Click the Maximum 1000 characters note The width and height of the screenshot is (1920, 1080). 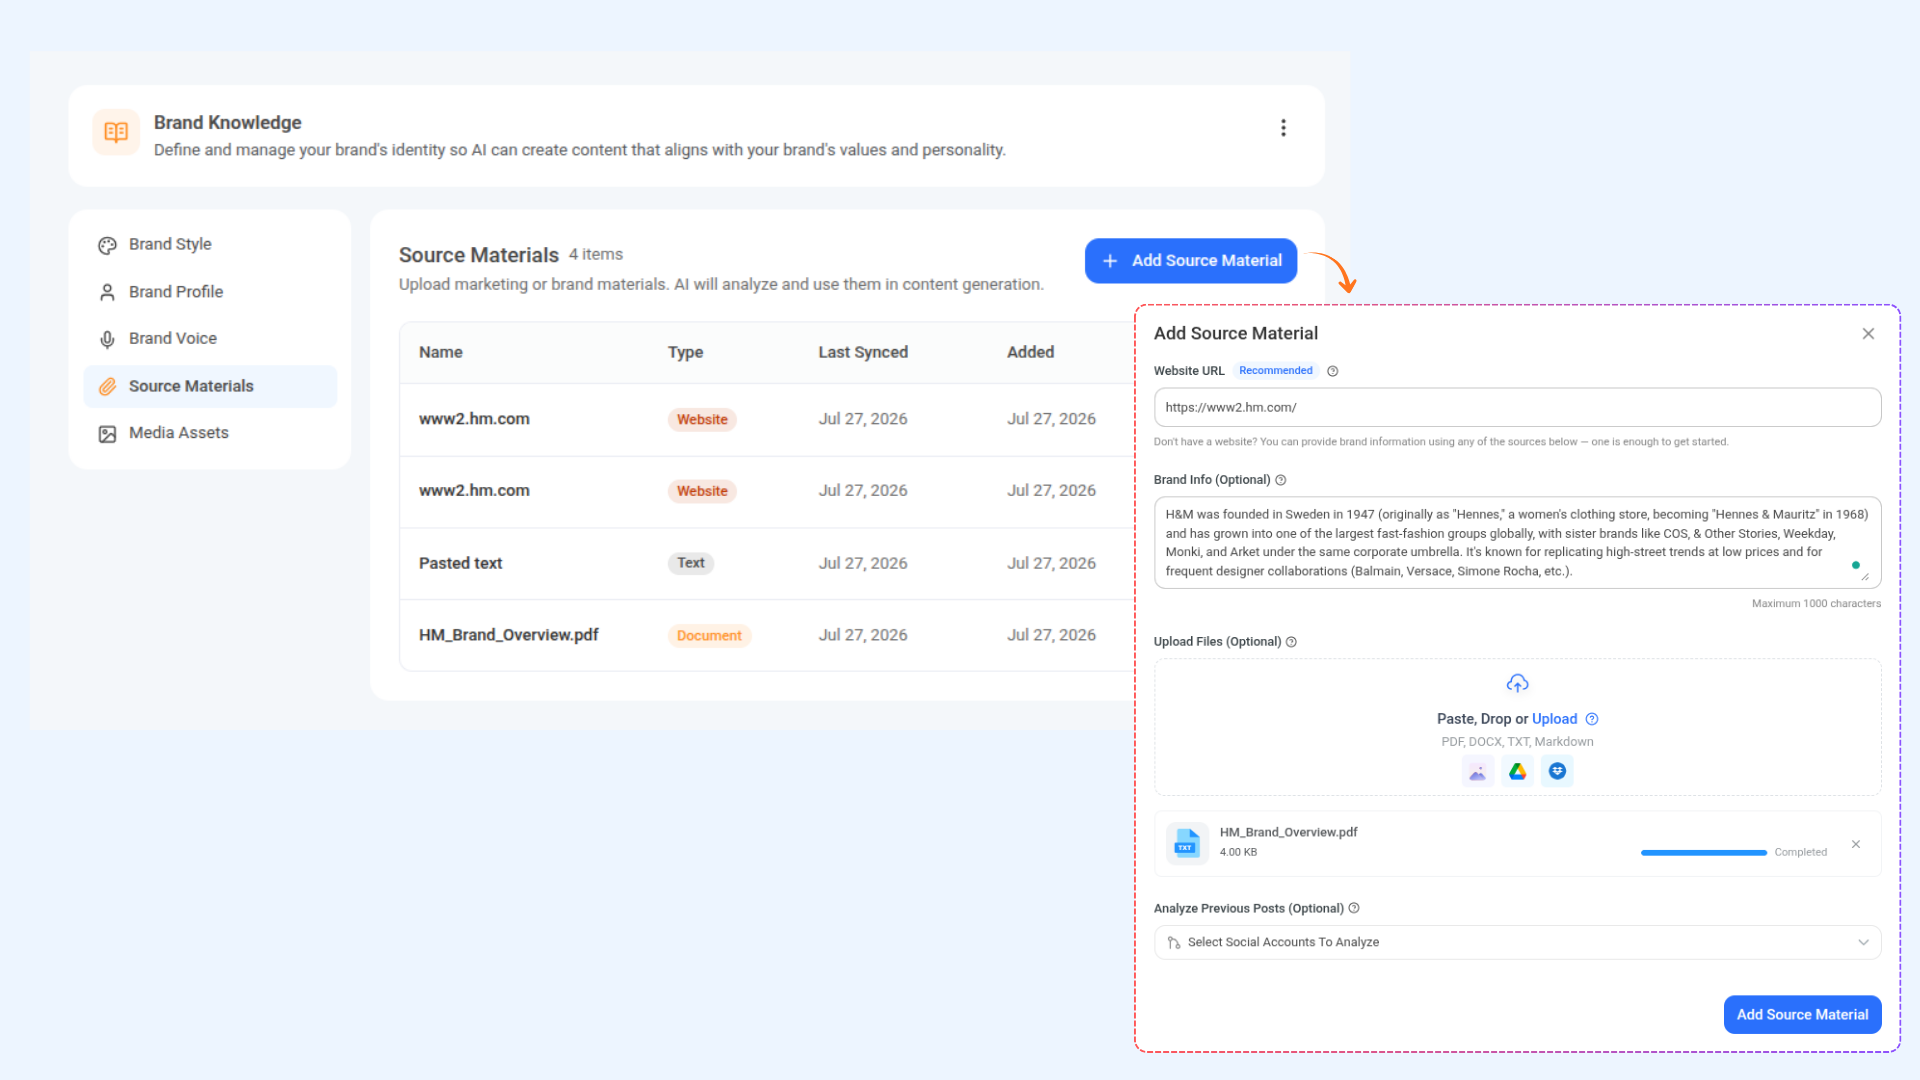point(1816,604)
